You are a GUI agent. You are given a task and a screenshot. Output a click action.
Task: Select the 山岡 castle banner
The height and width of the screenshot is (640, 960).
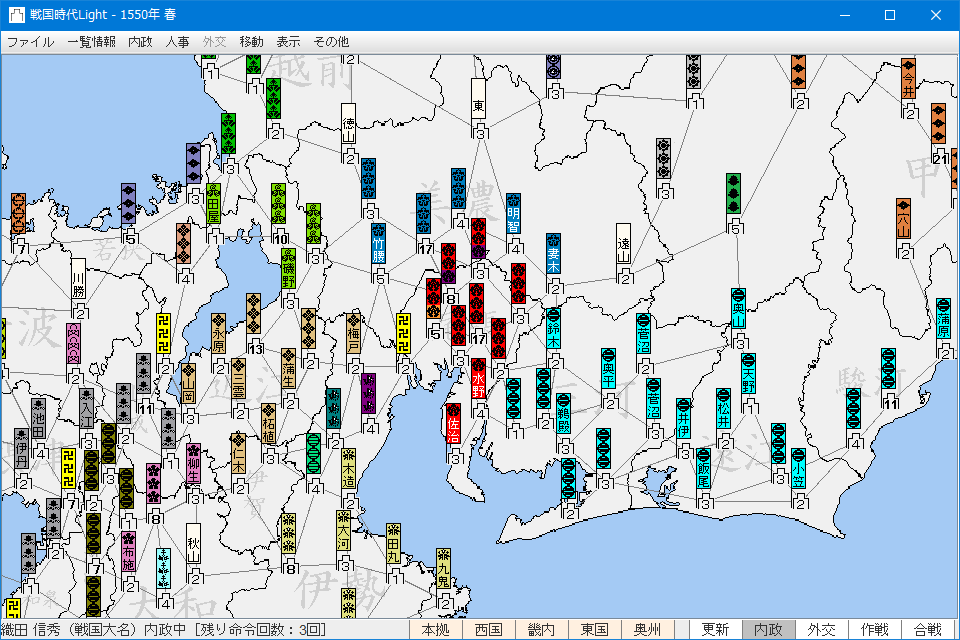point(189,383)
